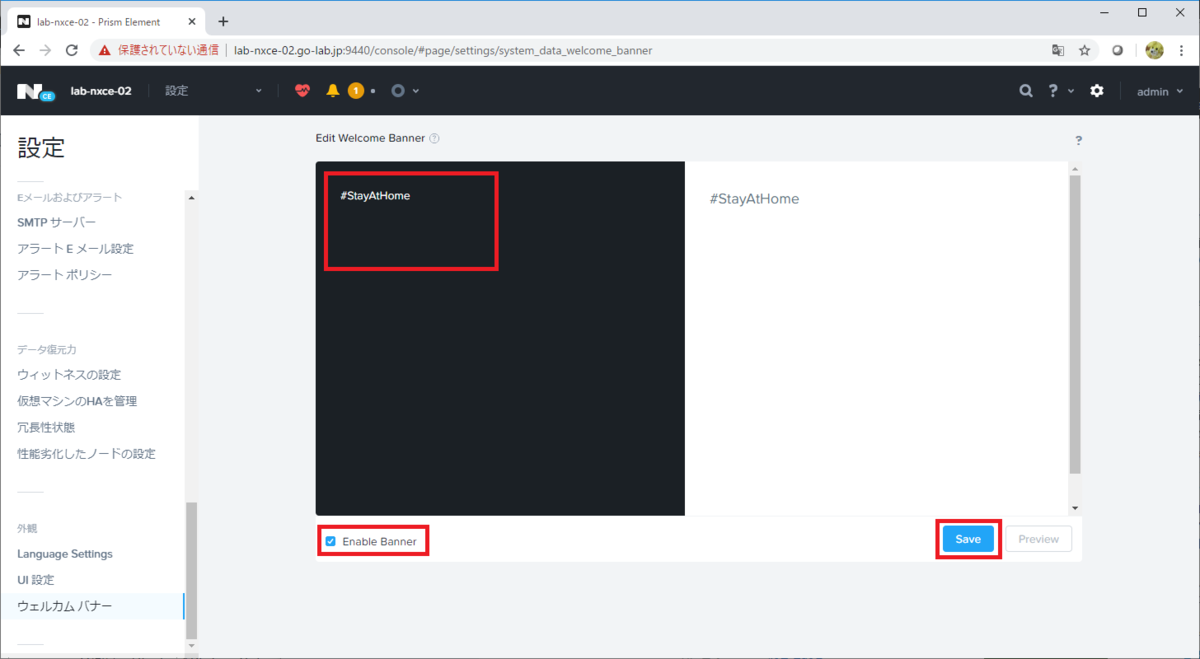
Task: Reload the page with refresh icon
Action: [x=71, y=50]
